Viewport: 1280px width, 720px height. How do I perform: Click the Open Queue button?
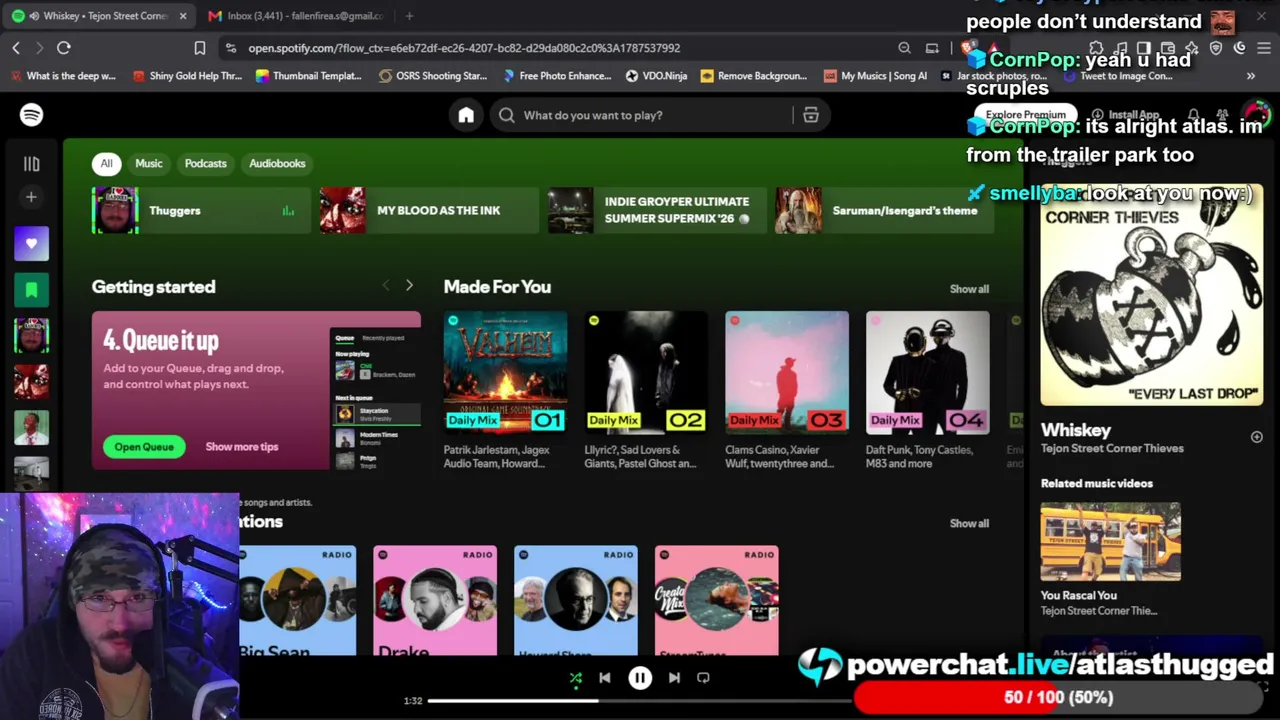(144, 447)
